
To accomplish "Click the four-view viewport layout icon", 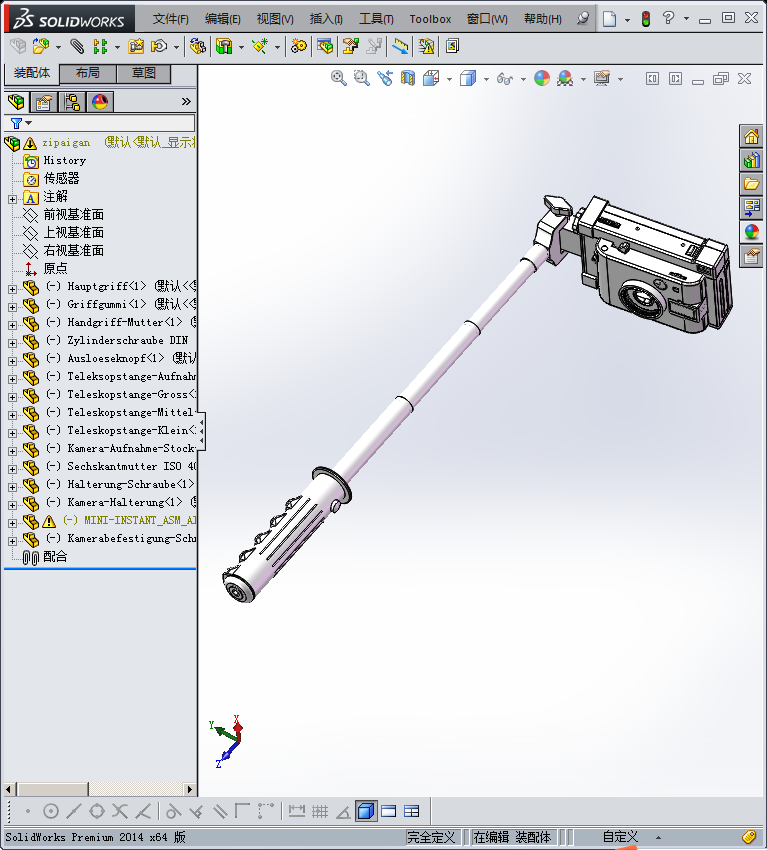I will [412, 812].
